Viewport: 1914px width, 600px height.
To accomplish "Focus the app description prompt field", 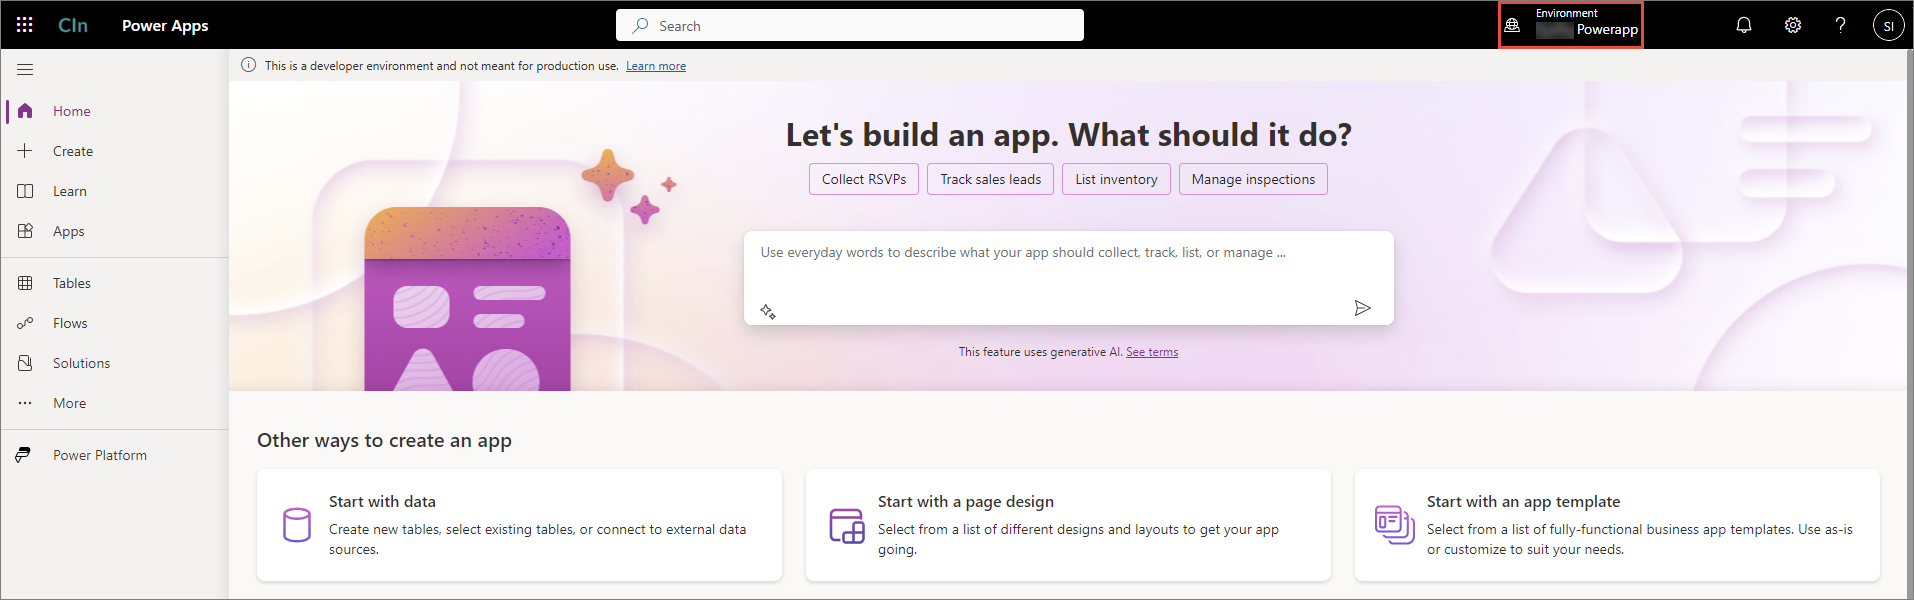I will [1068, 278].
